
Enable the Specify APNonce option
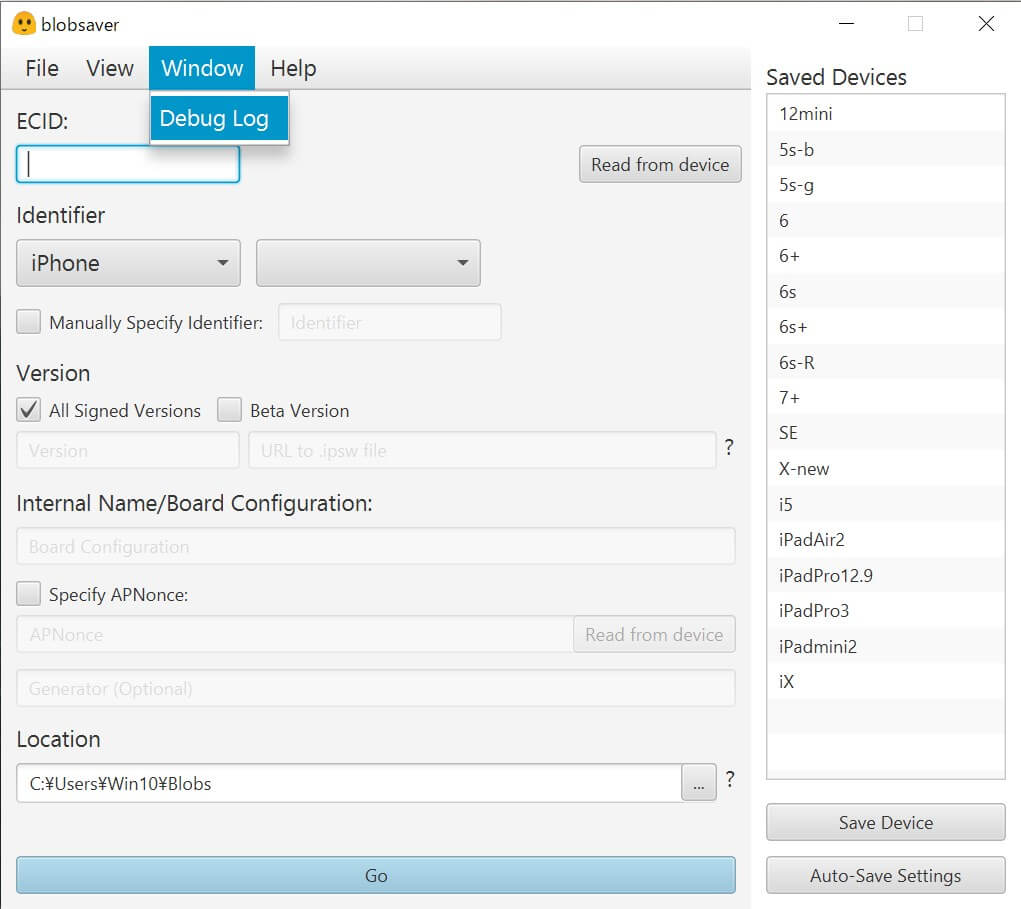(29, 594)
